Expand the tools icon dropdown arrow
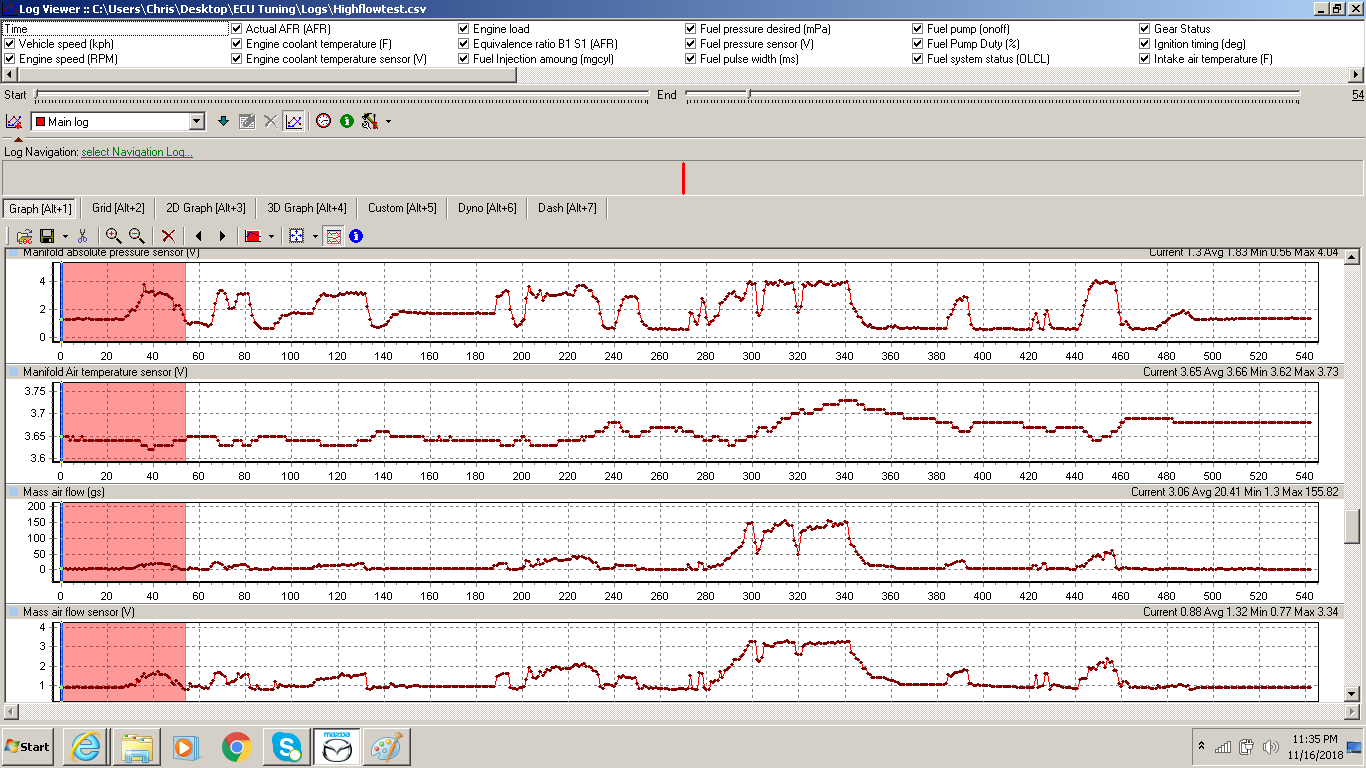 click(388, 122)
